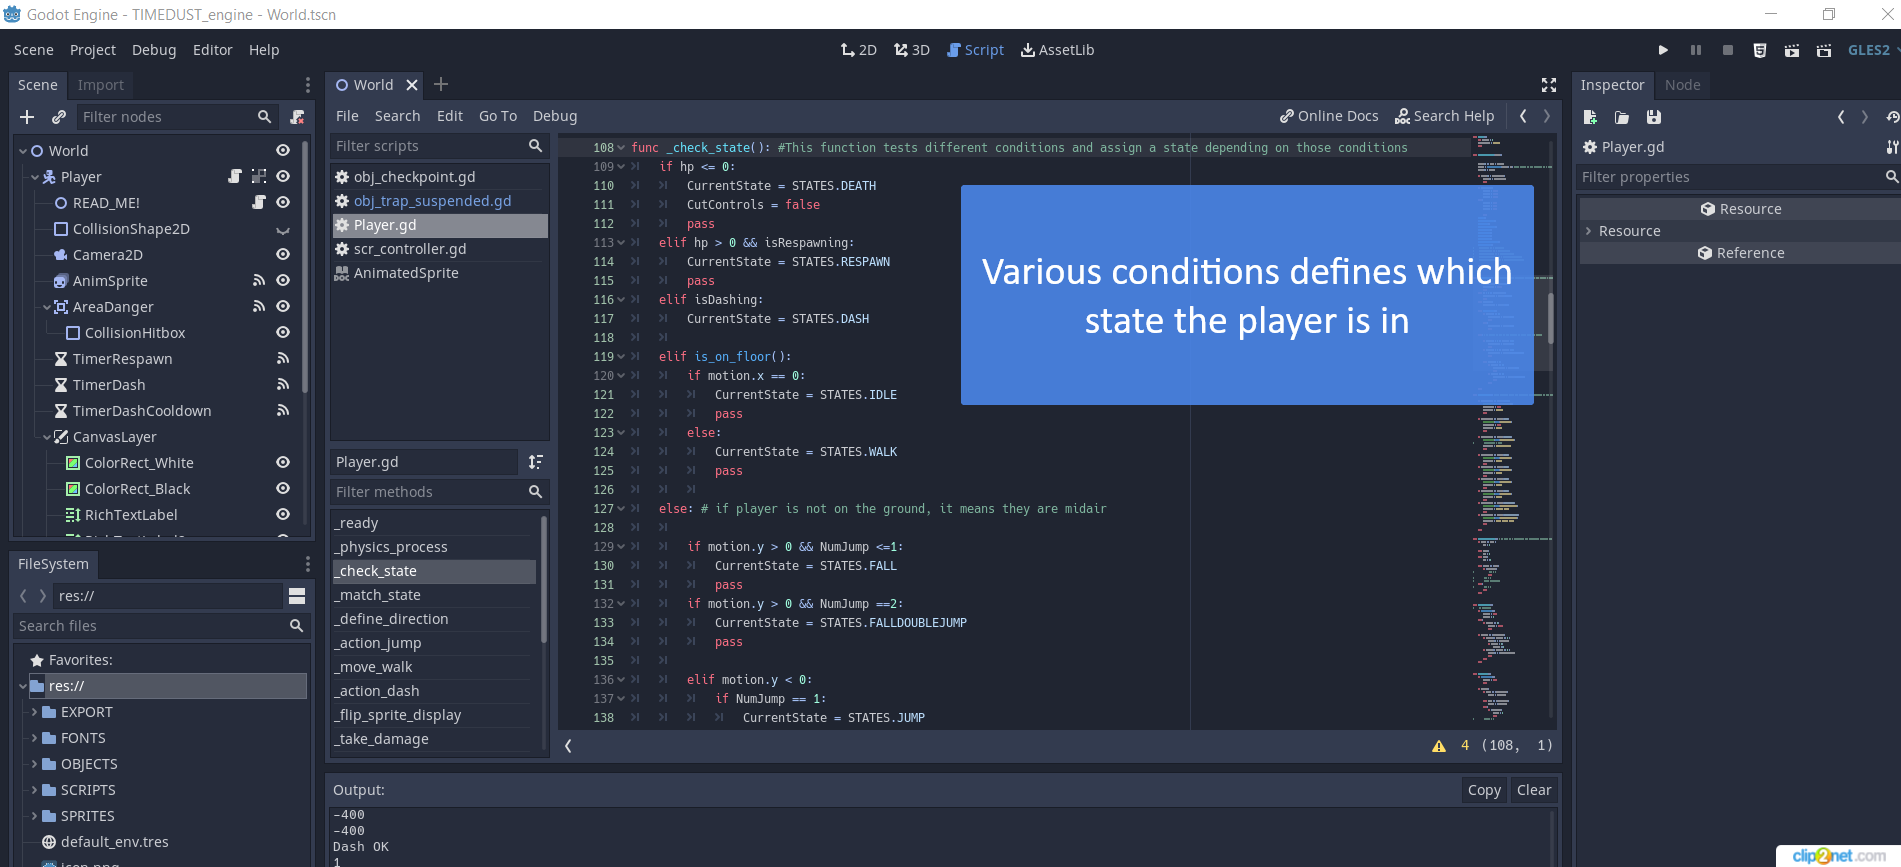The width and height of the screenshot is (1901, 867).
Task: Click the Filter nodes search field
Action: click(x=176, y=117)
